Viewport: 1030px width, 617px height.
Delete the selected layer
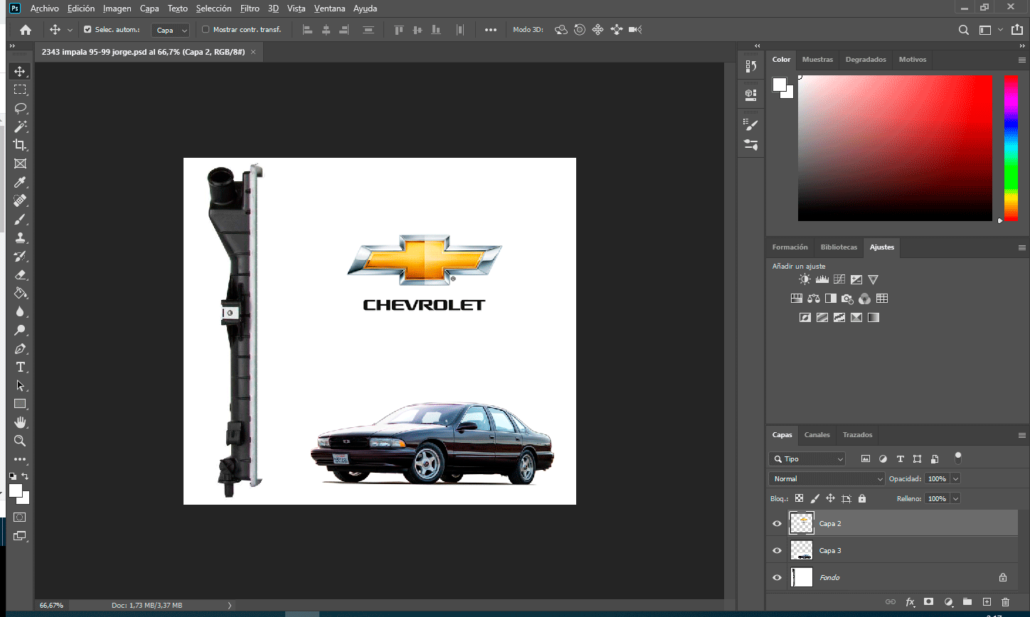tap(1005, 602)
